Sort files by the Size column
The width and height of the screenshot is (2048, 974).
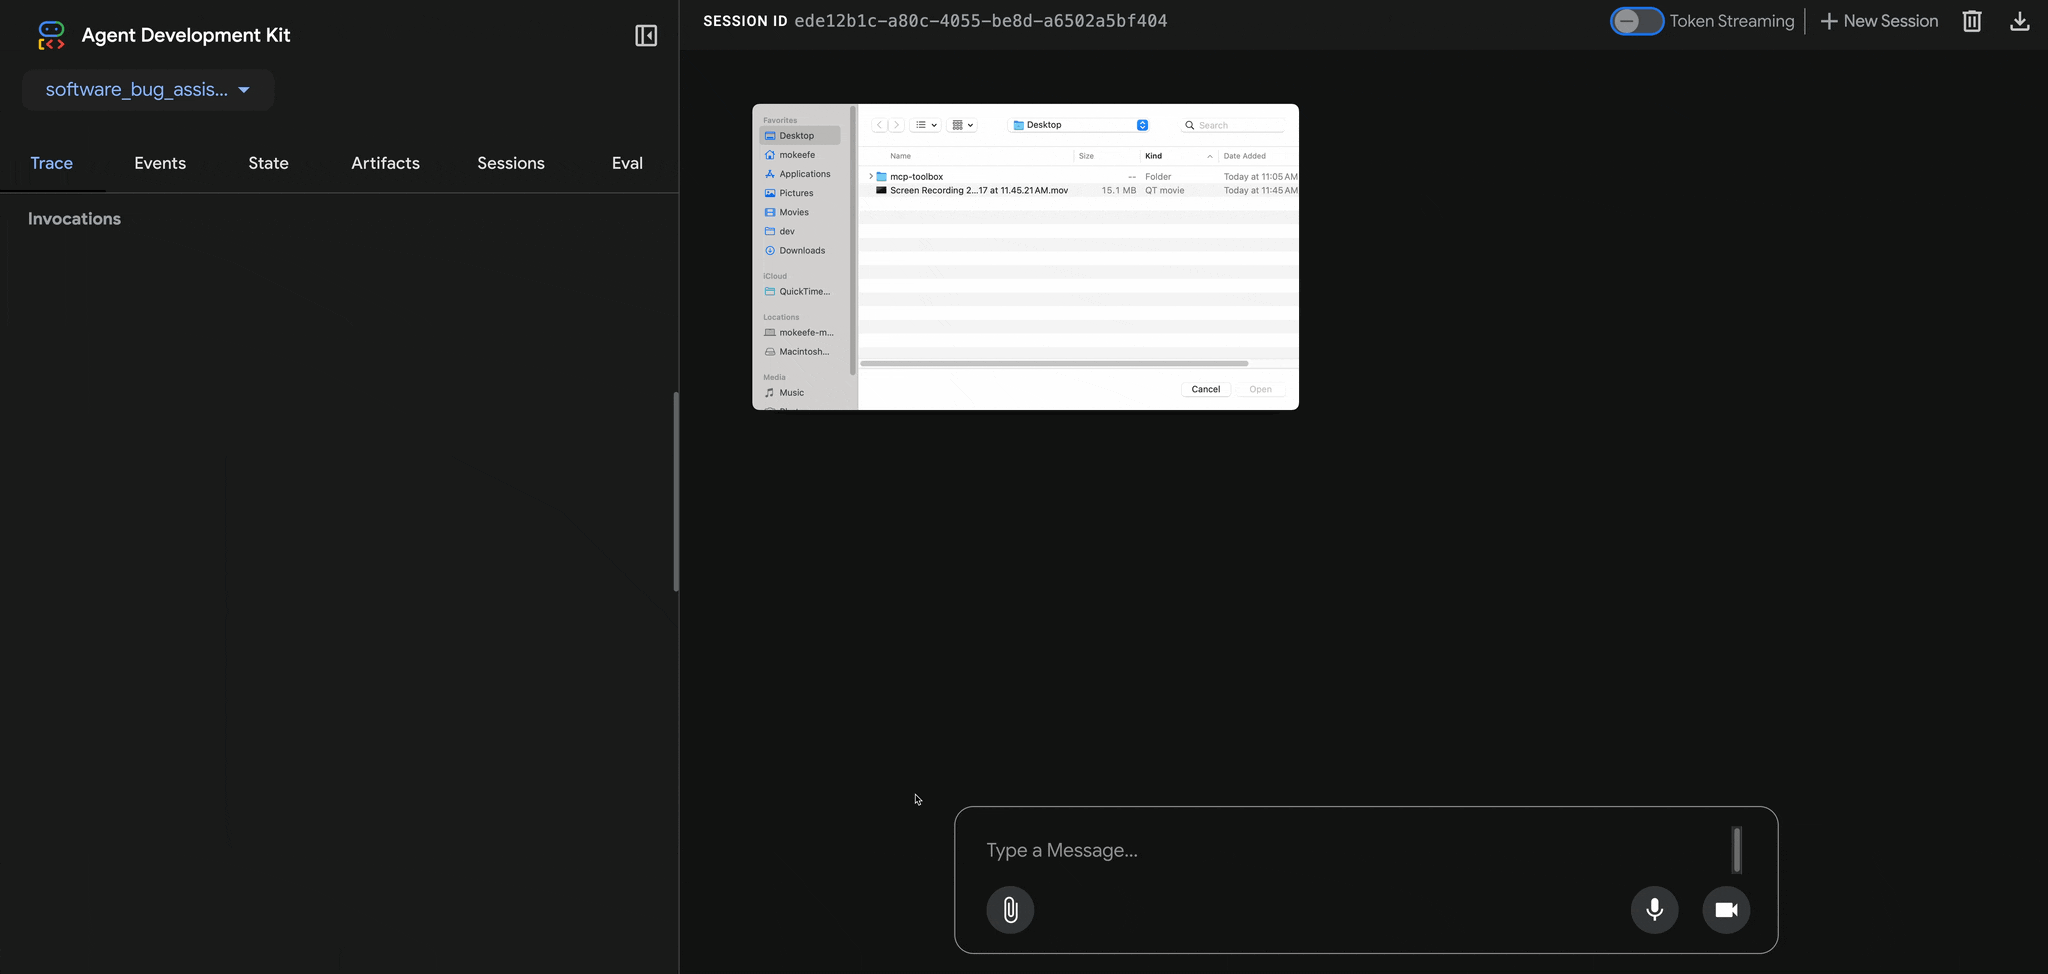[x=1086, y=156]
